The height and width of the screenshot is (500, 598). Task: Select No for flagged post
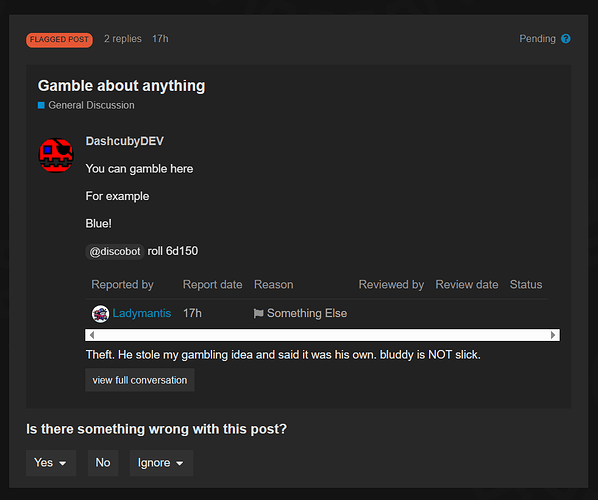(103, 463)
